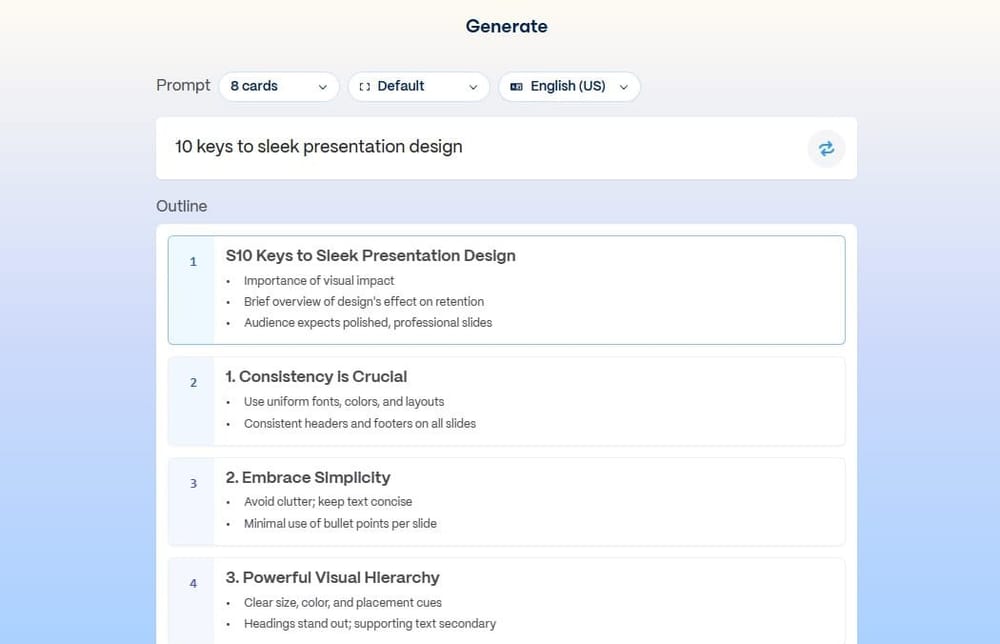Click the Outline section label
Viewport: 1000px width, 644px height.
tap(181, 206)
